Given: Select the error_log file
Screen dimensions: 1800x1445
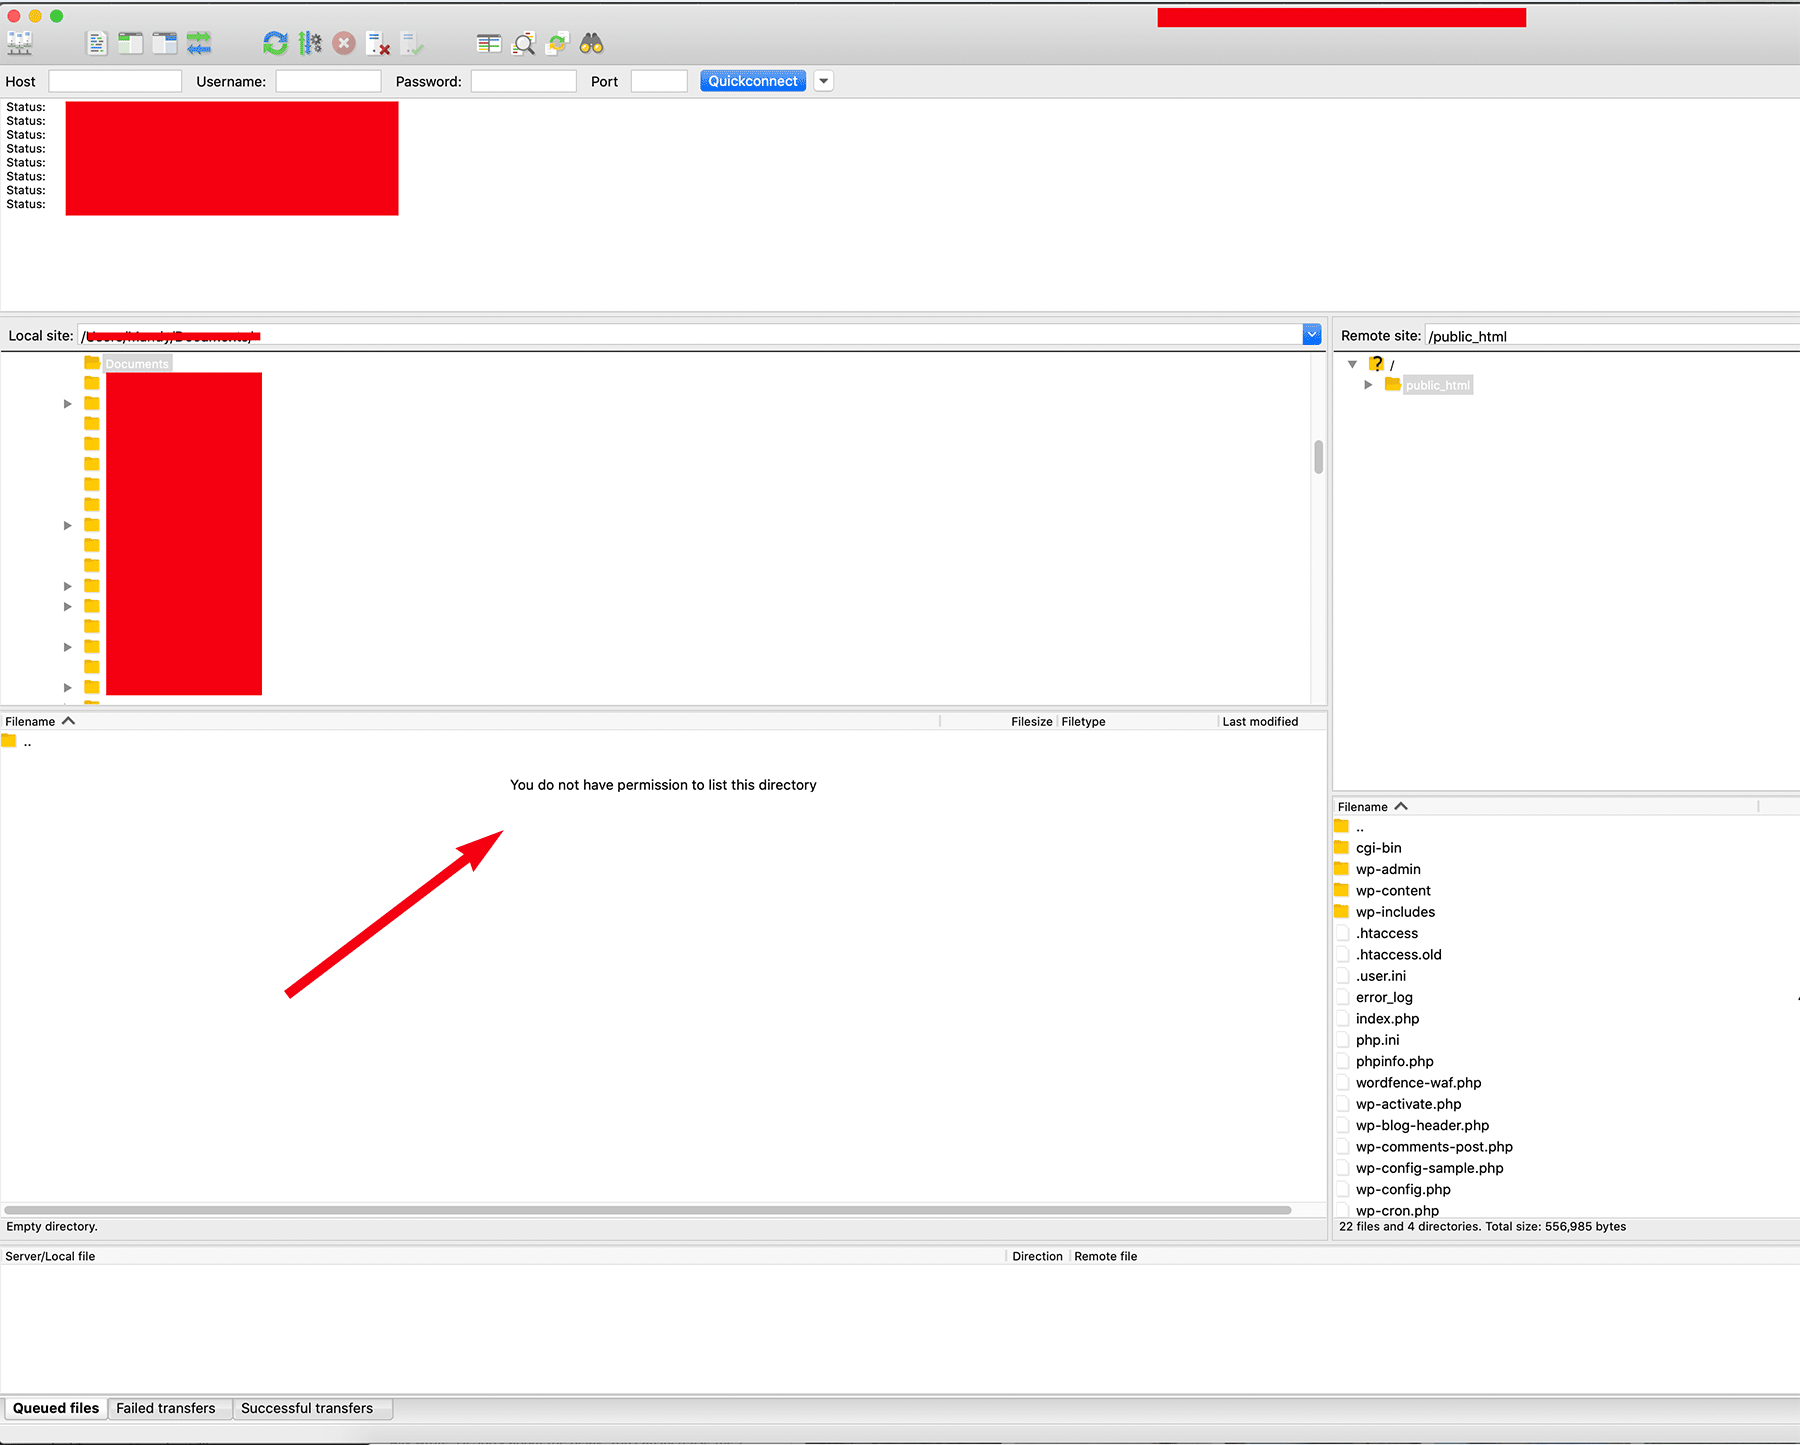Looking at the screenshot, I should pyautogui.click(x=1384, y=997).
